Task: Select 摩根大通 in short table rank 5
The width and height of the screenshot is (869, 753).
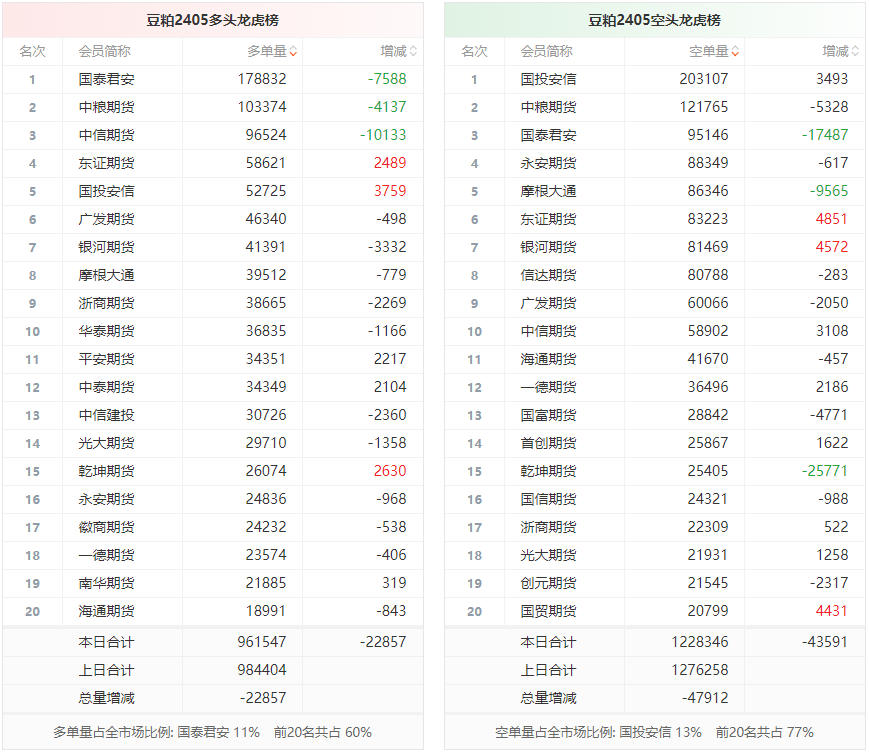Action: coord(548,191)
